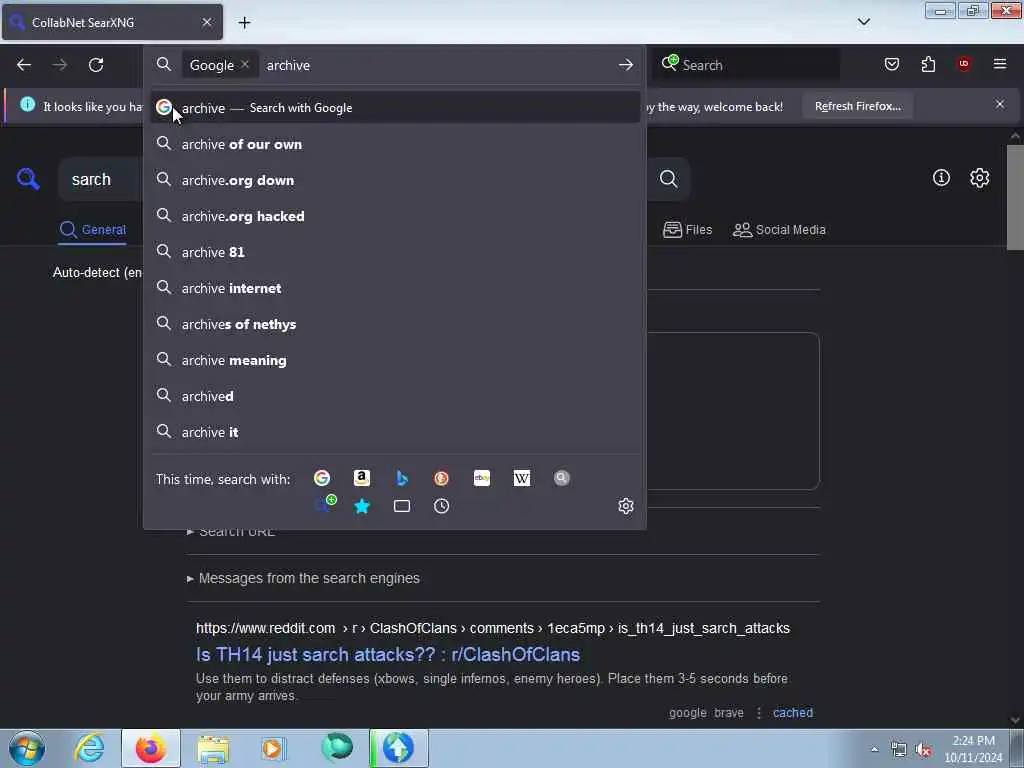Open the cached version link
Screen dimensions: 1024x768
[x=793, y=712]
